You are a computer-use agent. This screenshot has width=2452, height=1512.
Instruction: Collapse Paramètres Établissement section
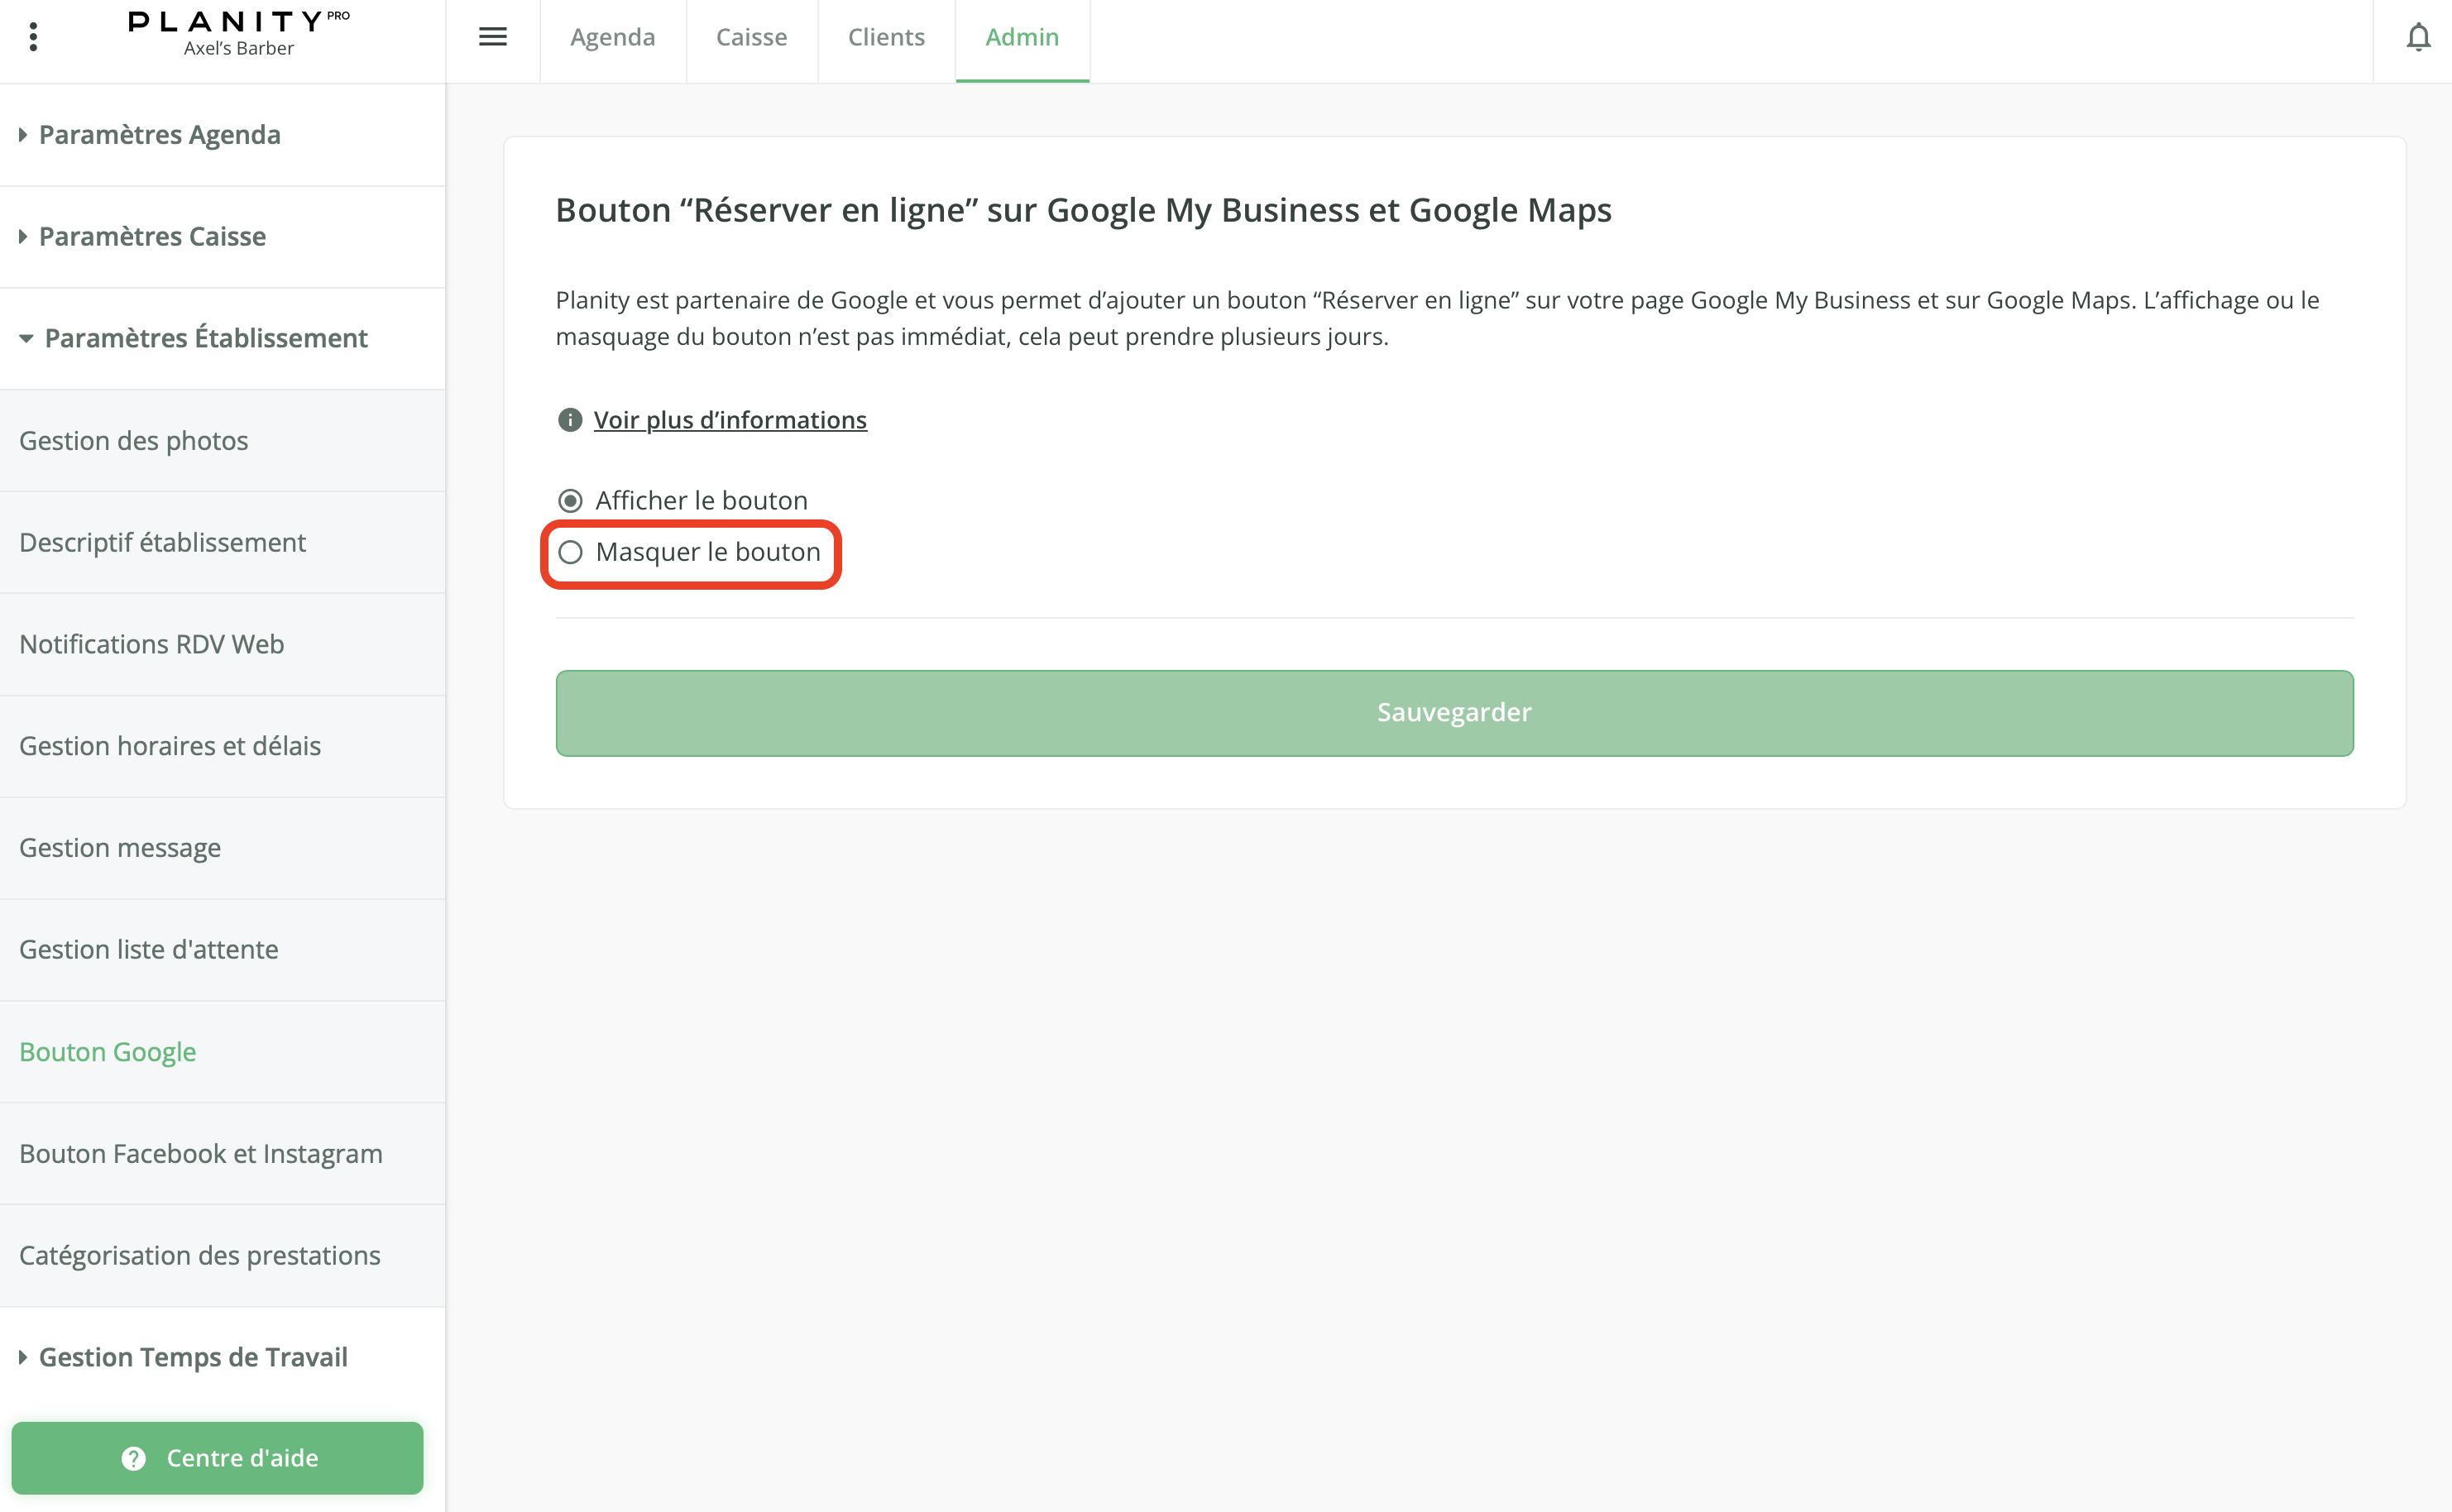click(x=205, y=338)
